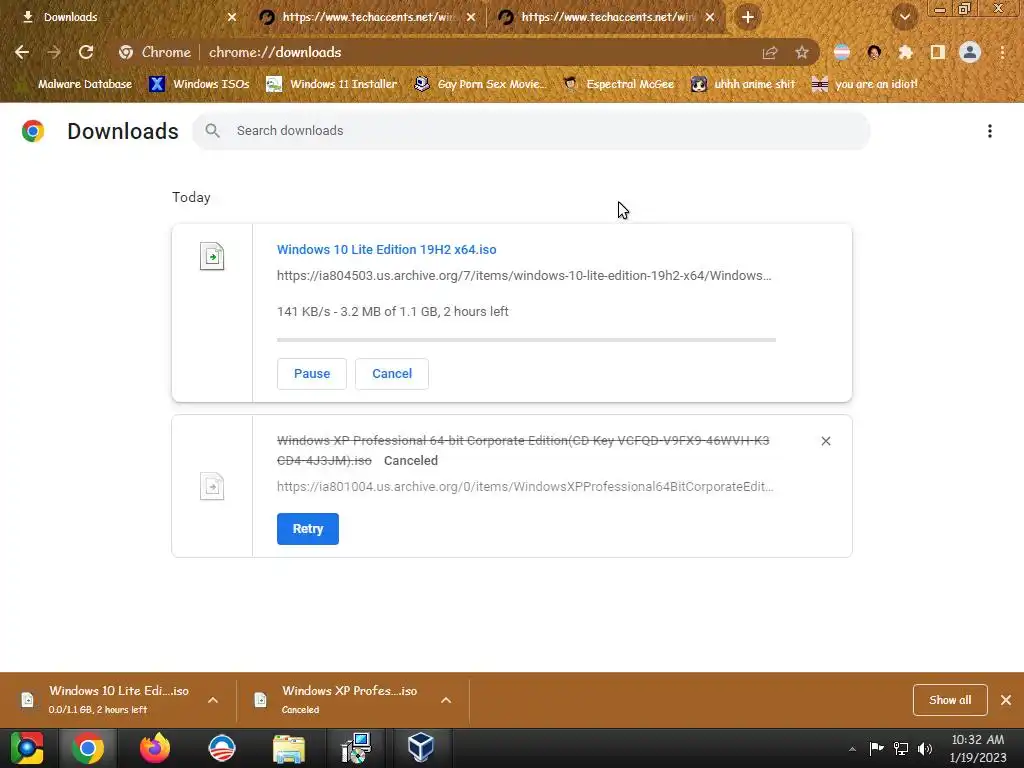Open VirtualBox from the taskbar
This screenshot has height=768, width=1024.
421,748
